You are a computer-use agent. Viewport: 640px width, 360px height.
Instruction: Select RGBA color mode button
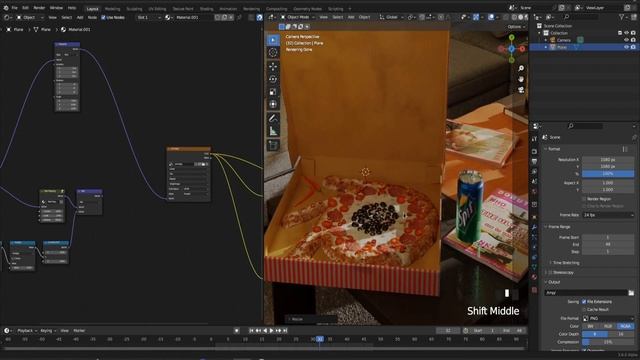(626, 326)
